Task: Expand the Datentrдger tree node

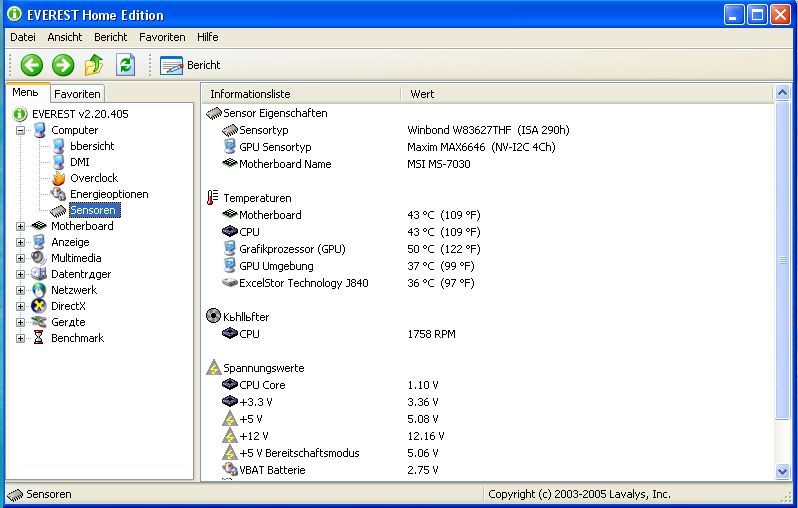Action: click(20, 274)
